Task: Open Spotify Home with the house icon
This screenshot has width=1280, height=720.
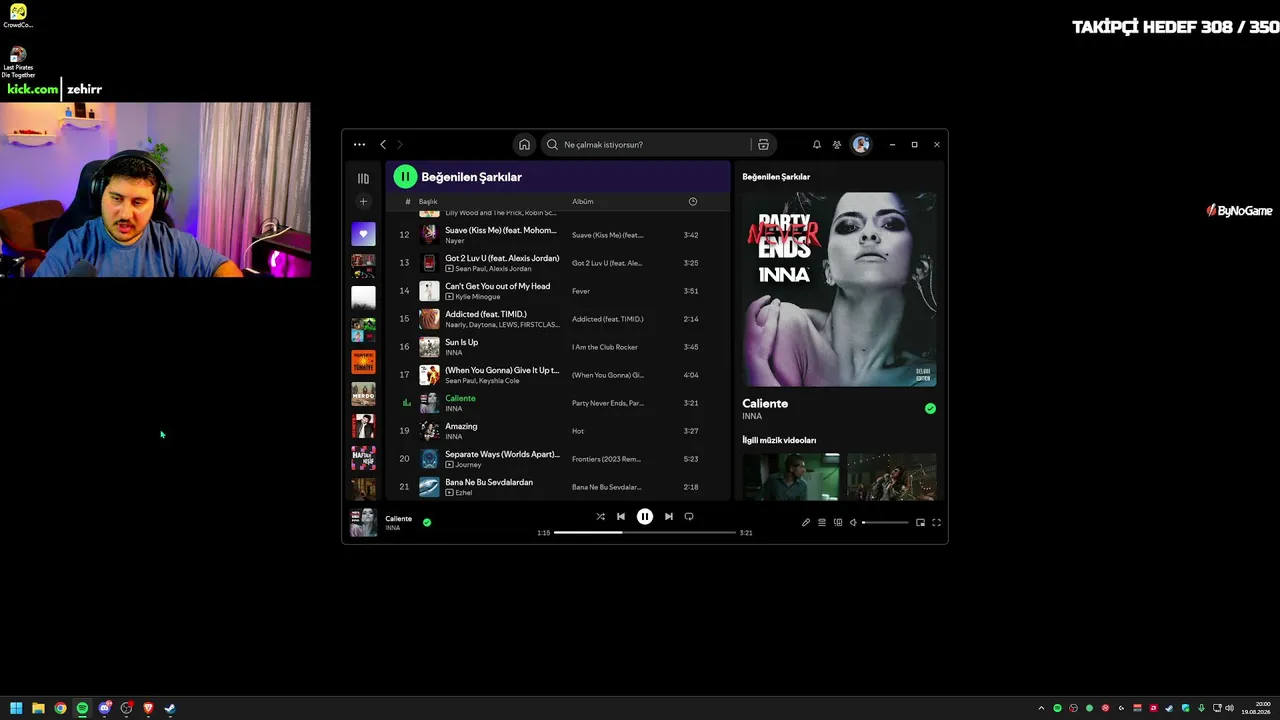Action: coord(524,145)
